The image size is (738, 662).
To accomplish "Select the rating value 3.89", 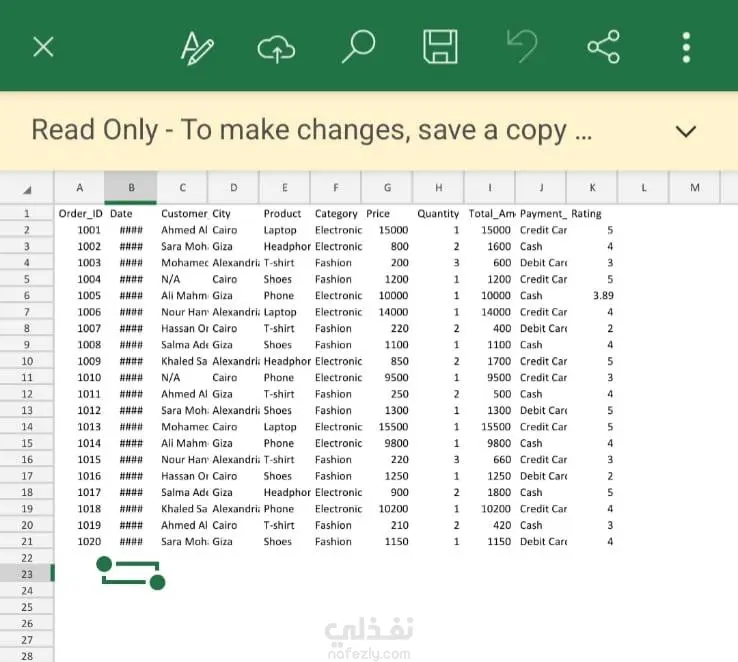I will coord(593,295).
